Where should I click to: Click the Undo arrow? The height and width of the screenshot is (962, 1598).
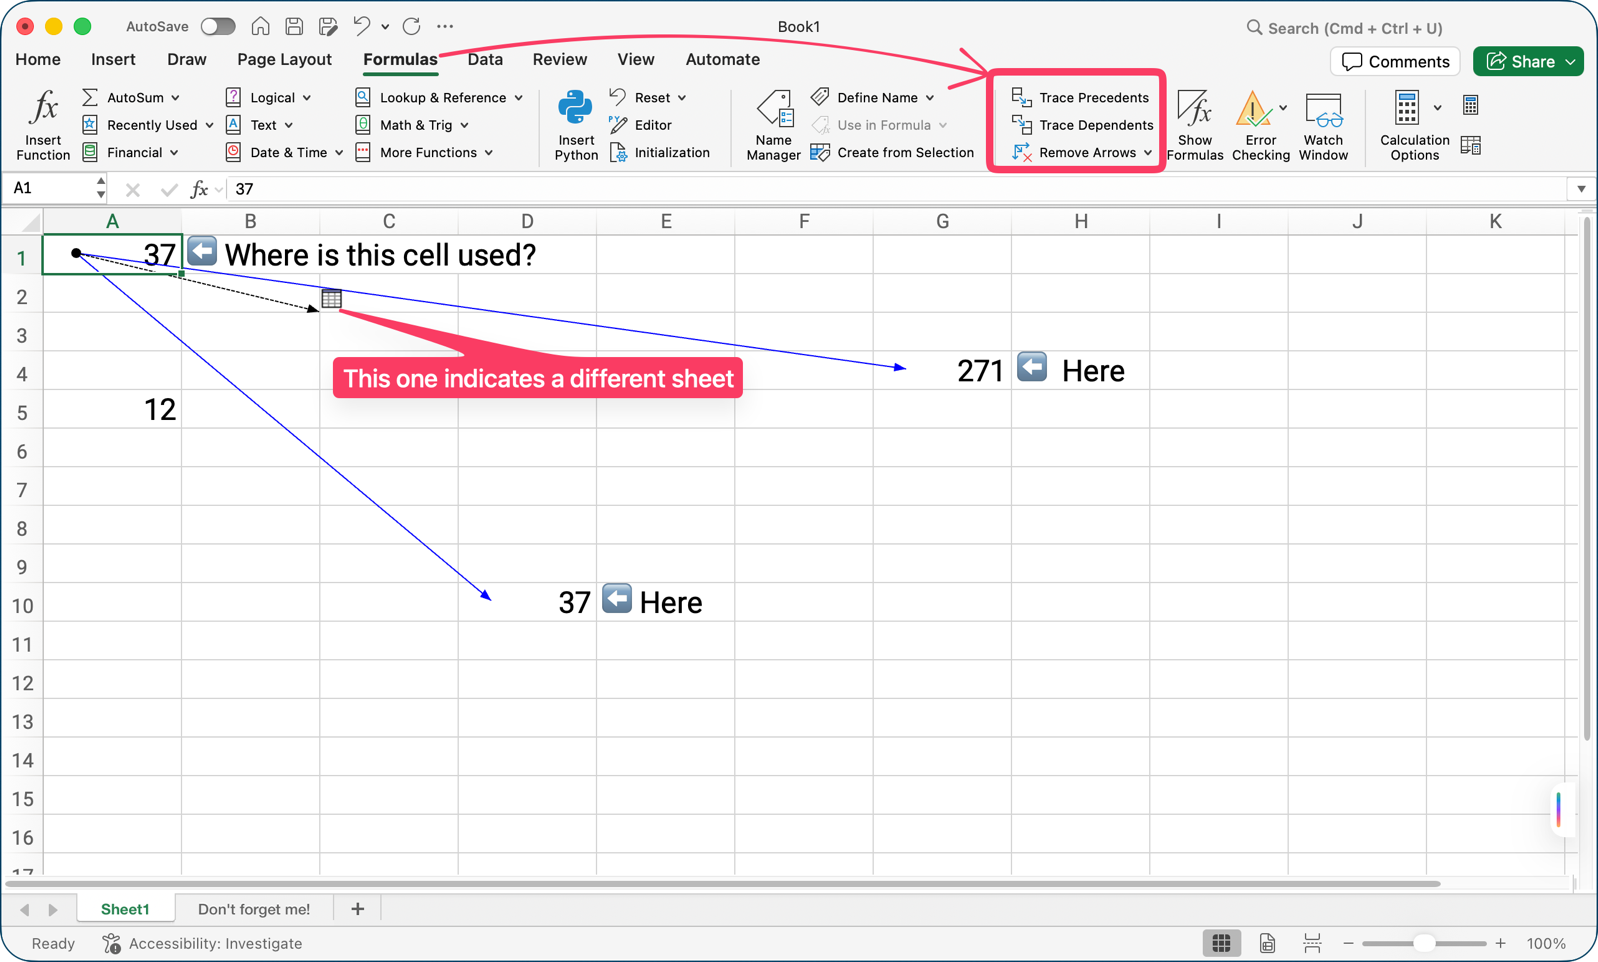click(x=362, y=26)
